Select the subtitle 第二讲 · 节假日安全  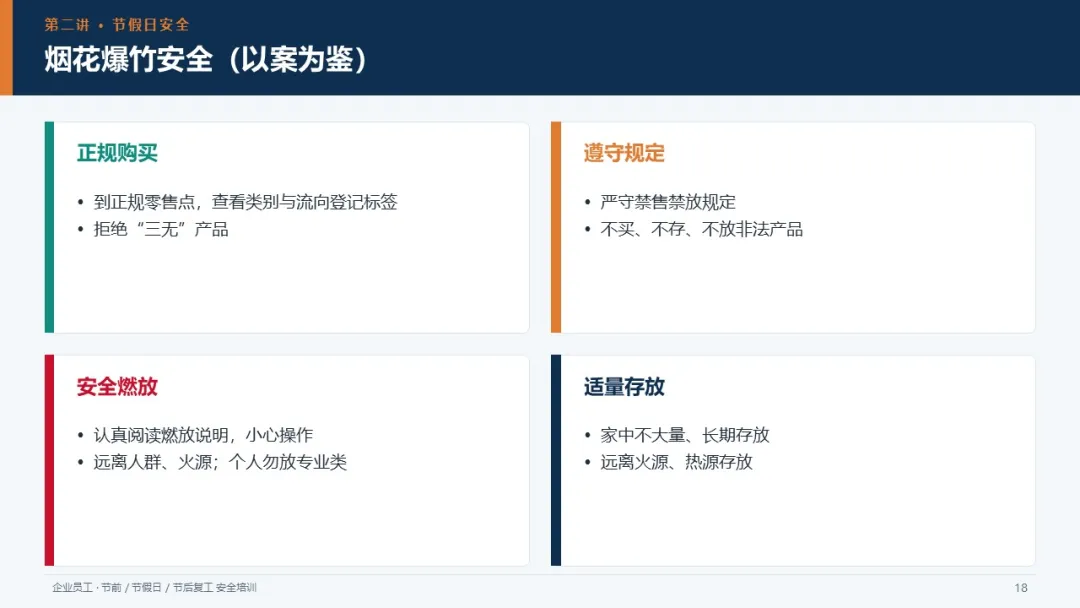coord(117,25)
